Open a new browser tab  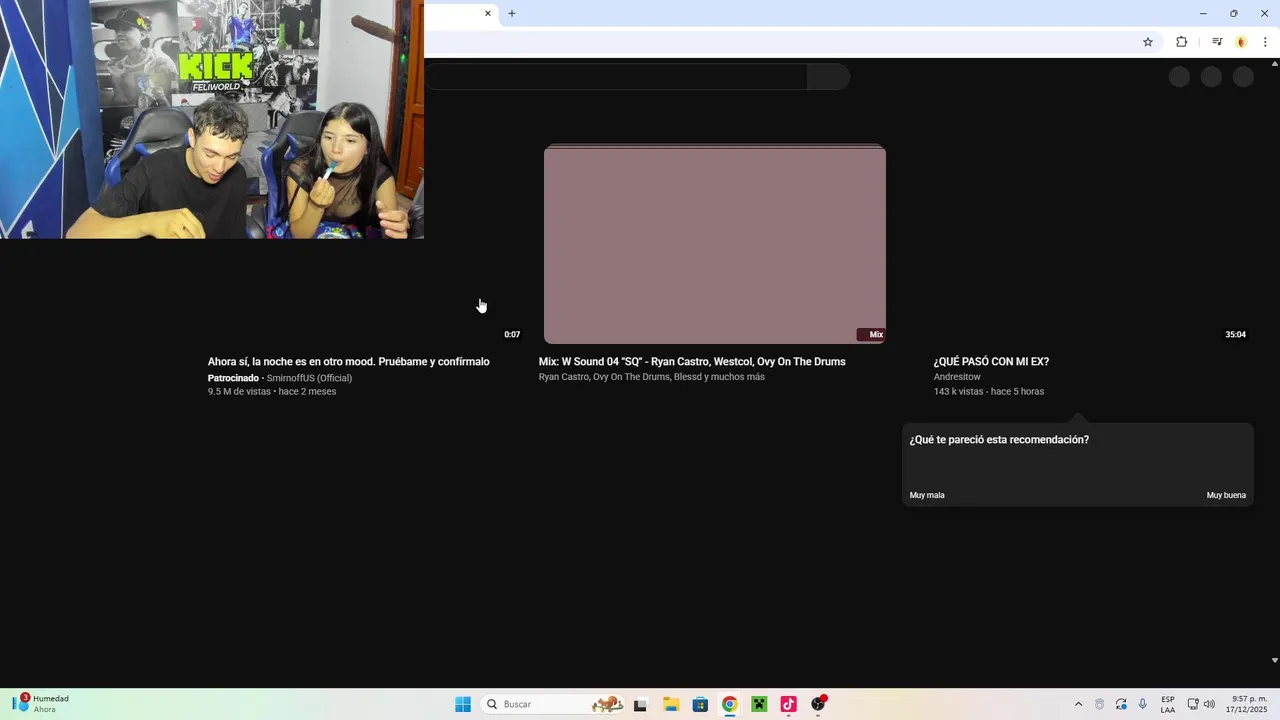click(x=512, y=13)
